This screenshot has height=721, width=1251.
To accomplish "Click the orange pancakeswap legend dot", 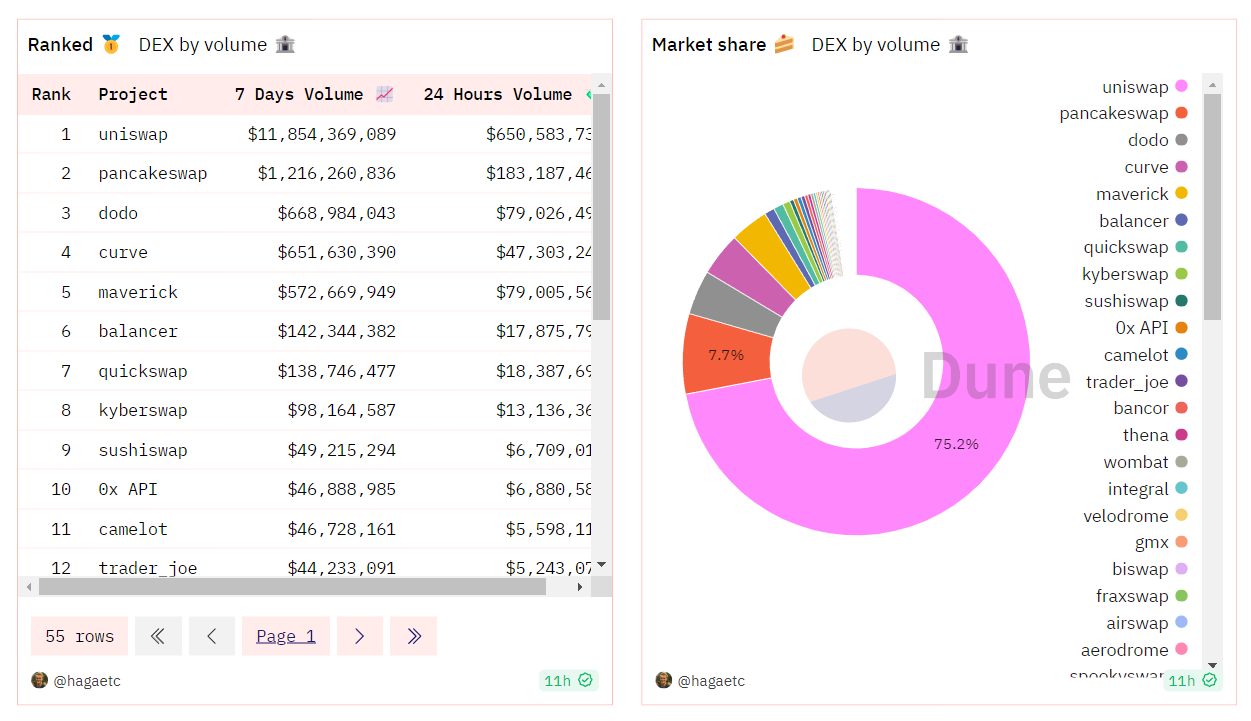I will click(x=1181, y=114).
